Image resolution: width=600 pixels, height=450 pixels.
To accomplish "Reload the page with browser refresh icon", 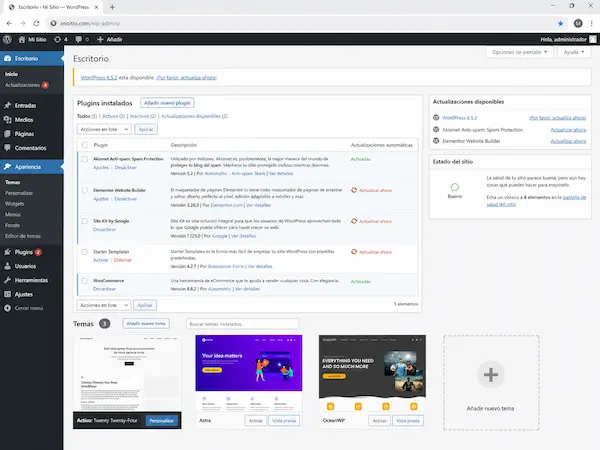I will click(x=36, y=23).
